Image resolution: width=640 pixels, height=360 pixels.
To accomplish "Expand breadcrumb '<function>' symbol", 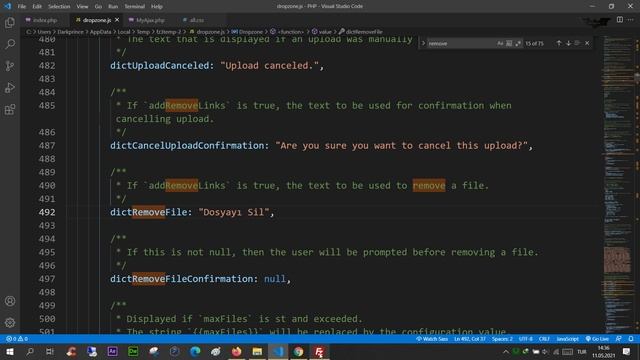I will (287, 31).
